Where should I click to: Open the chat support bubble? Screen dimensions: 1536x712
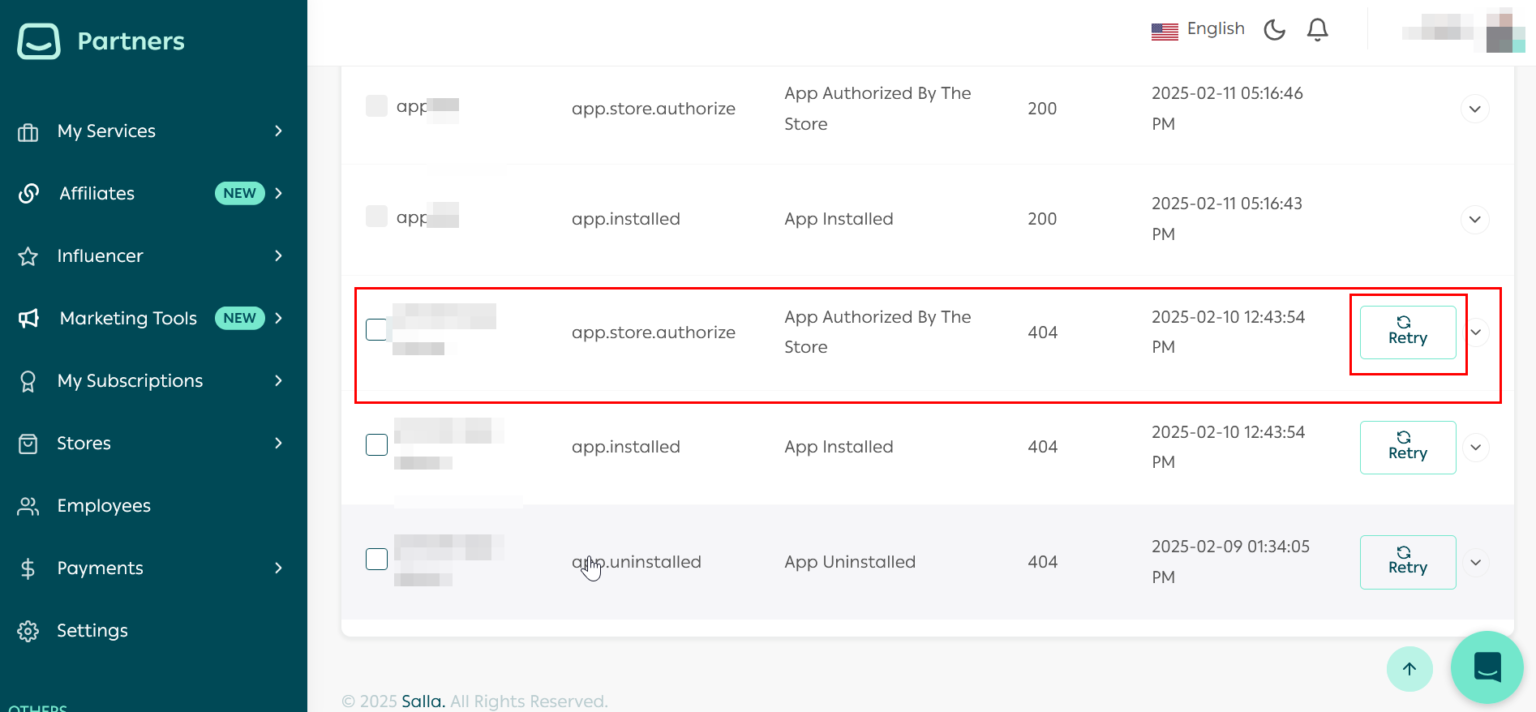[1487, 667]
